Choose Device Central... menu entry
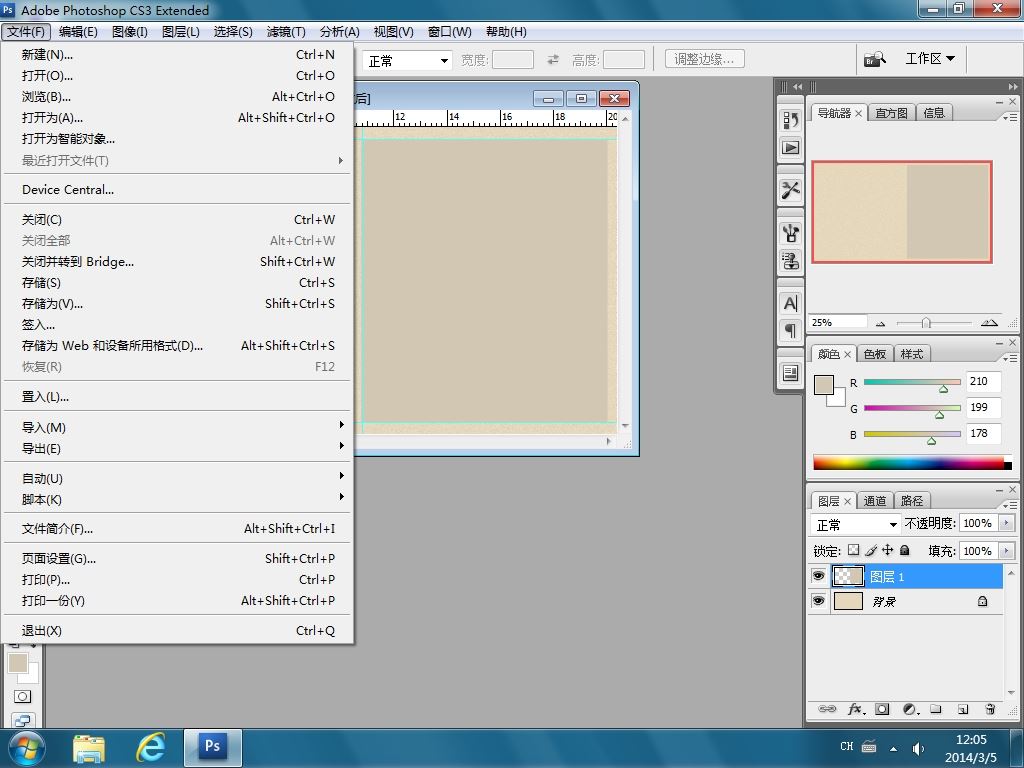Image resolution: width=1024 pixels, height=768 pixels. 177,190
